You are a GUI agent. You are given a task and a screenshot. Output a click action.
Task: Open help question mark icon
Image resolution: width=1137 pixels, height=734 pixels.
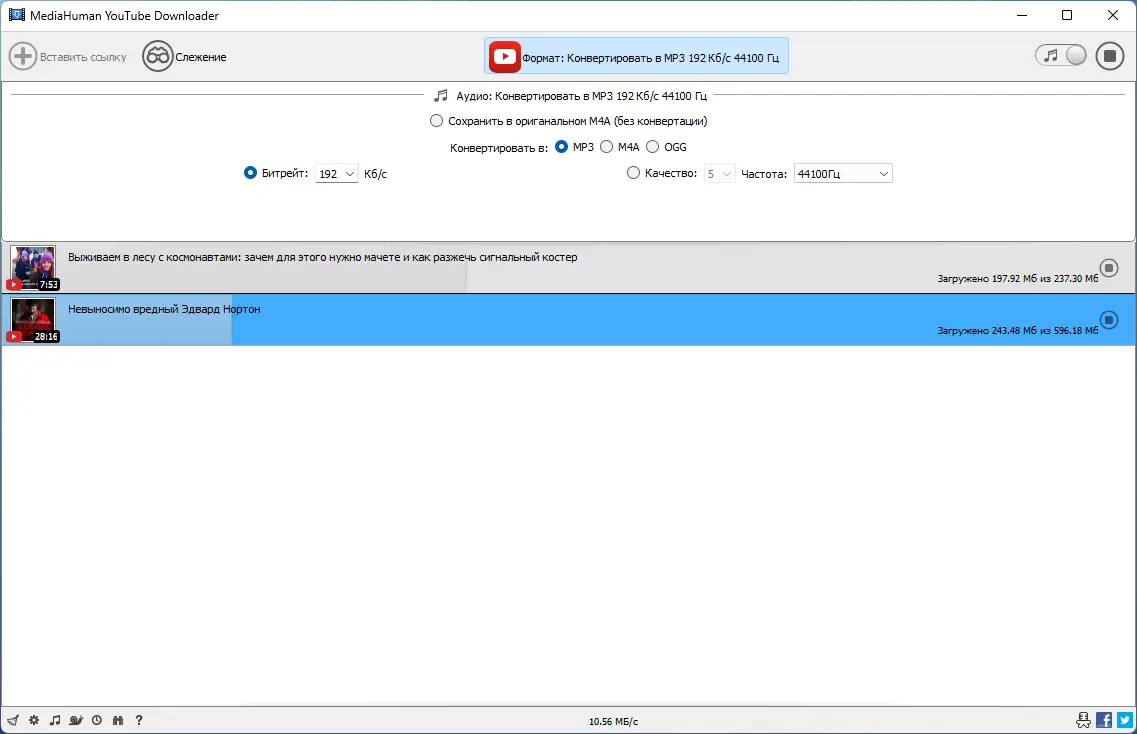pyautogui.click(x=138, y=720)
